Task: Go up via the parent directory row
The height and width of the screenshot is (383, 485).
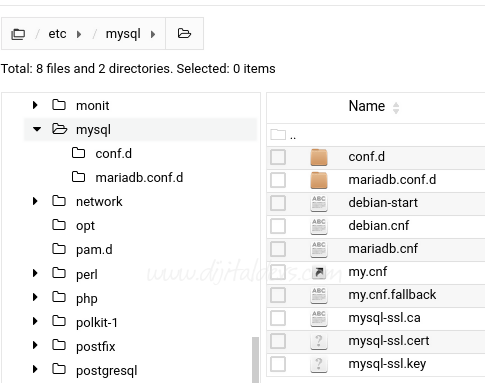Action: click(x=376, y=135)
